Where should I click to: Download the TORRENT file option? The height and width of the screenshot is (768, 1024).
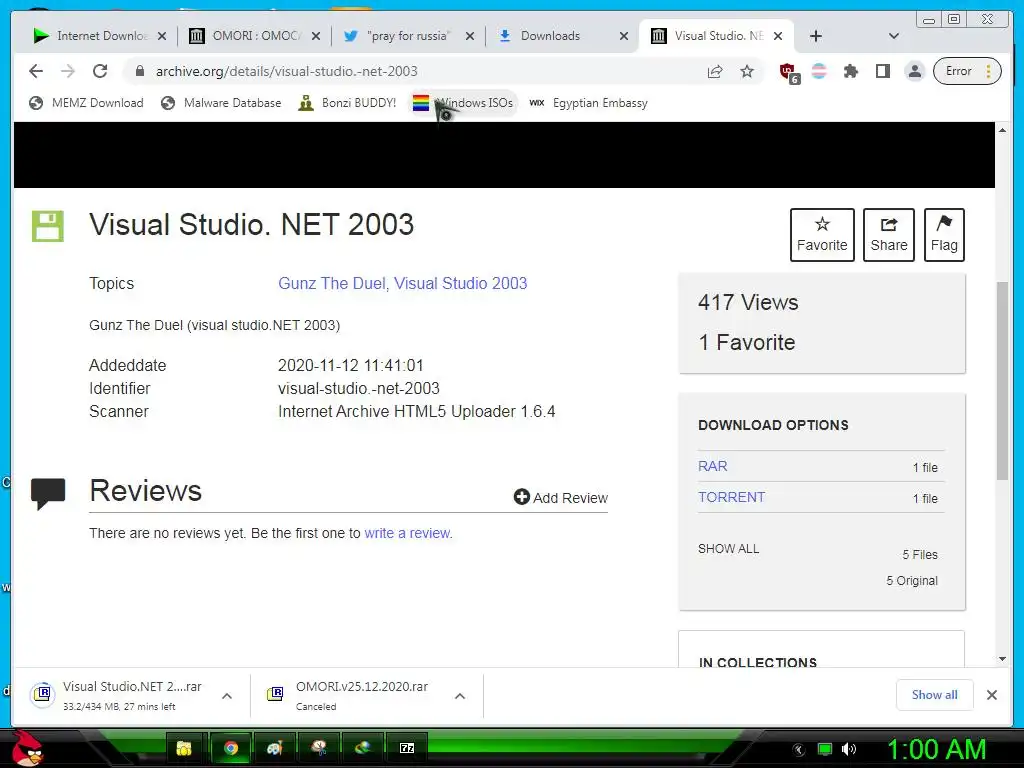[x=731, y=497]
